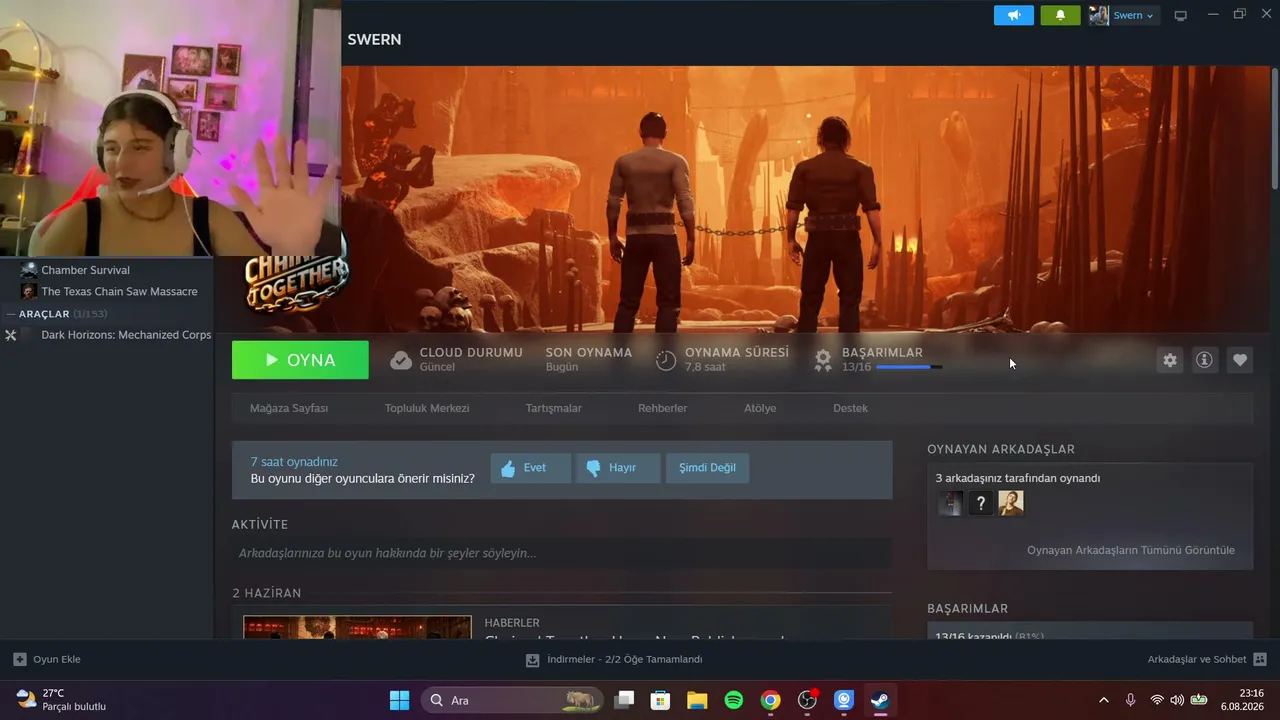Open the Destek tab

(851, 408)
